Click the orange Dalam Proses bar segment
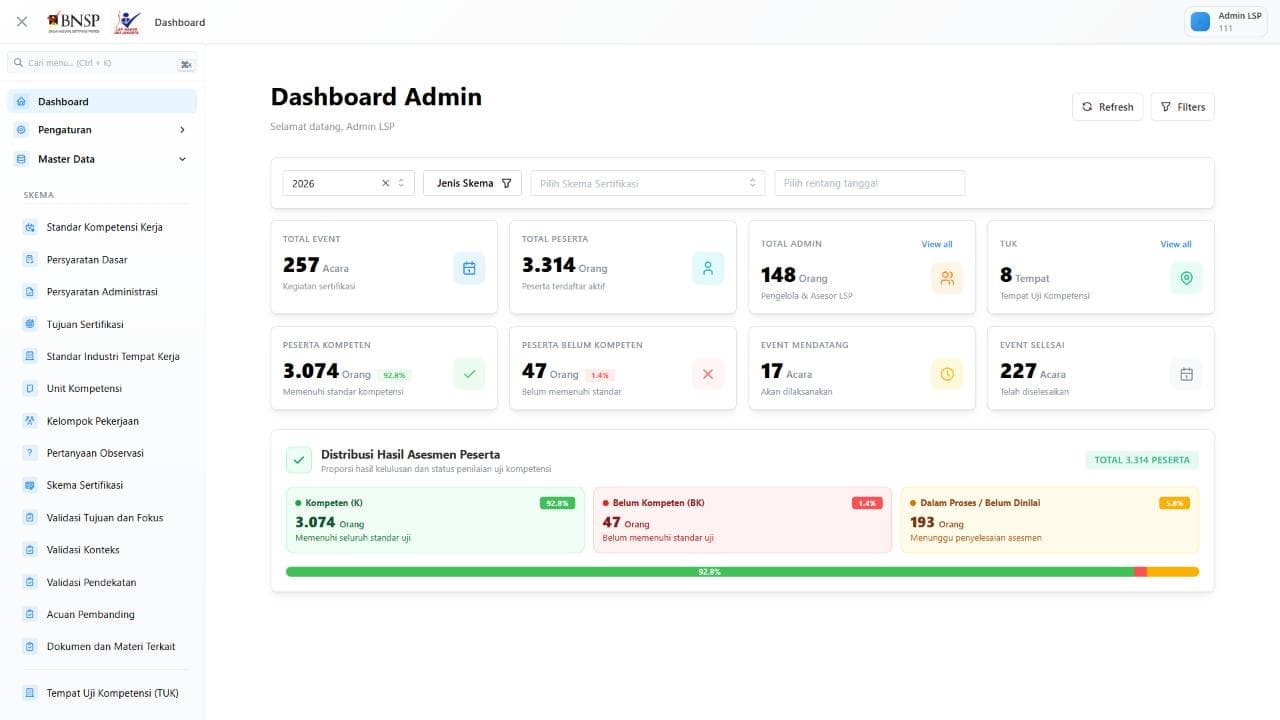The image size is (1280, 720). 1172,572
